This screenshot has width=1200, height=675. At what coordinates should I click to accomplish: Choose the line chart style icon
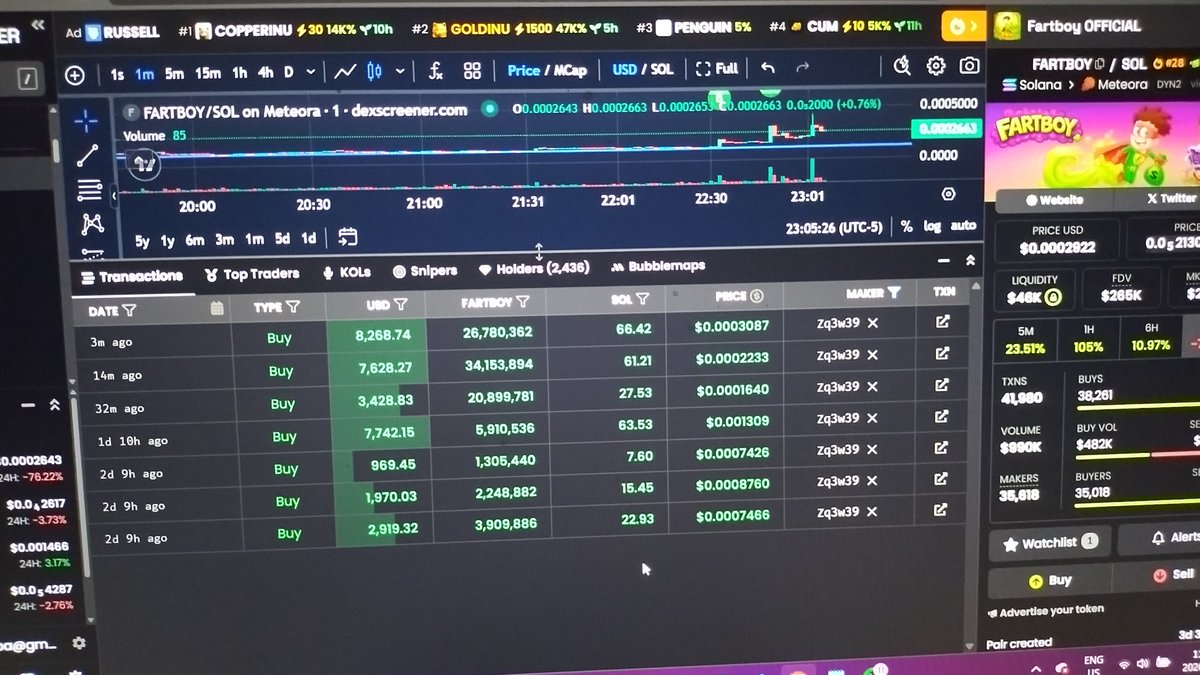coord(346,71)
